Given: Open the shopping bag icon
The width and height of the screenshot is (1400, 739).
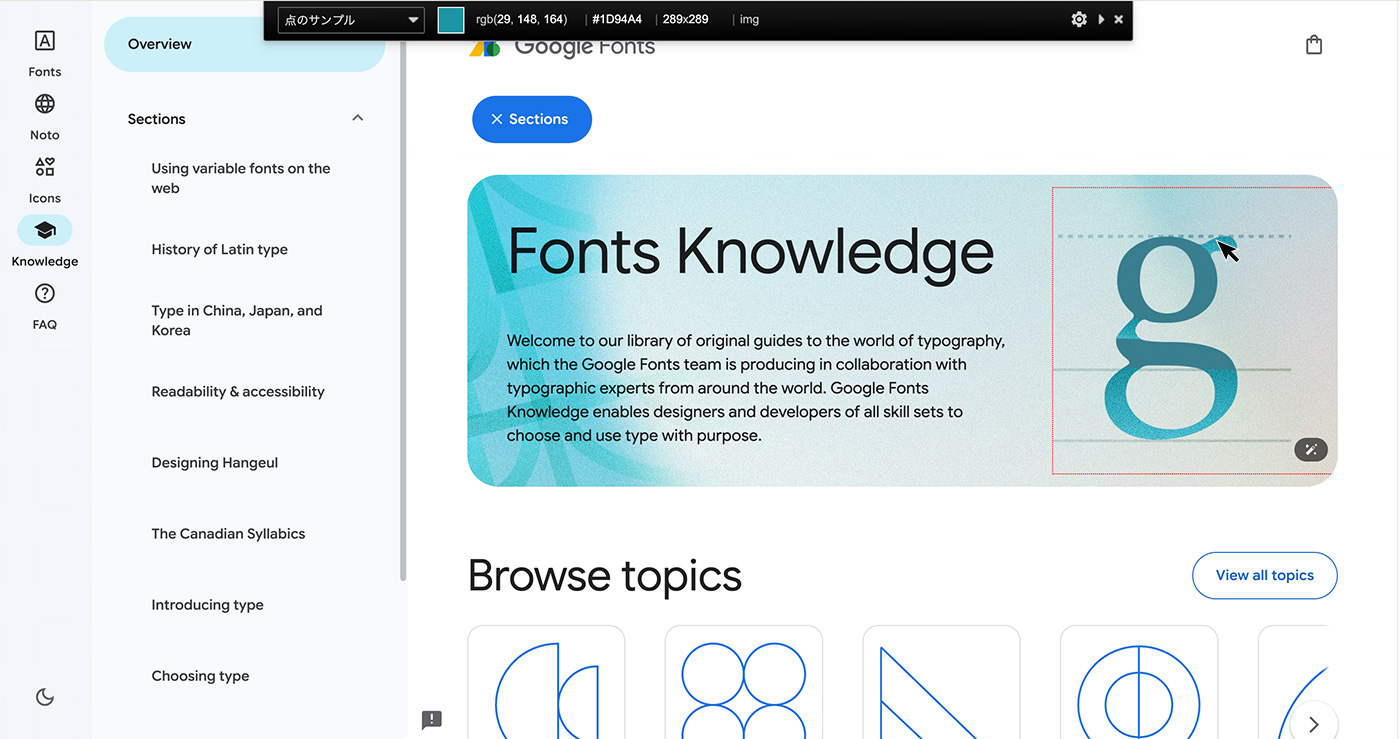Looking at the screenshot, I should pyautogui.click(x=1314, y=45).
